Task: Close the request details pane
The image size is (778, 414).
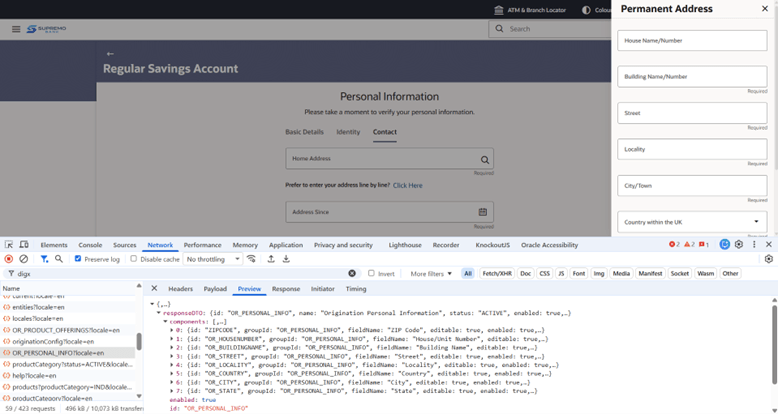Action: click(154, 288)
